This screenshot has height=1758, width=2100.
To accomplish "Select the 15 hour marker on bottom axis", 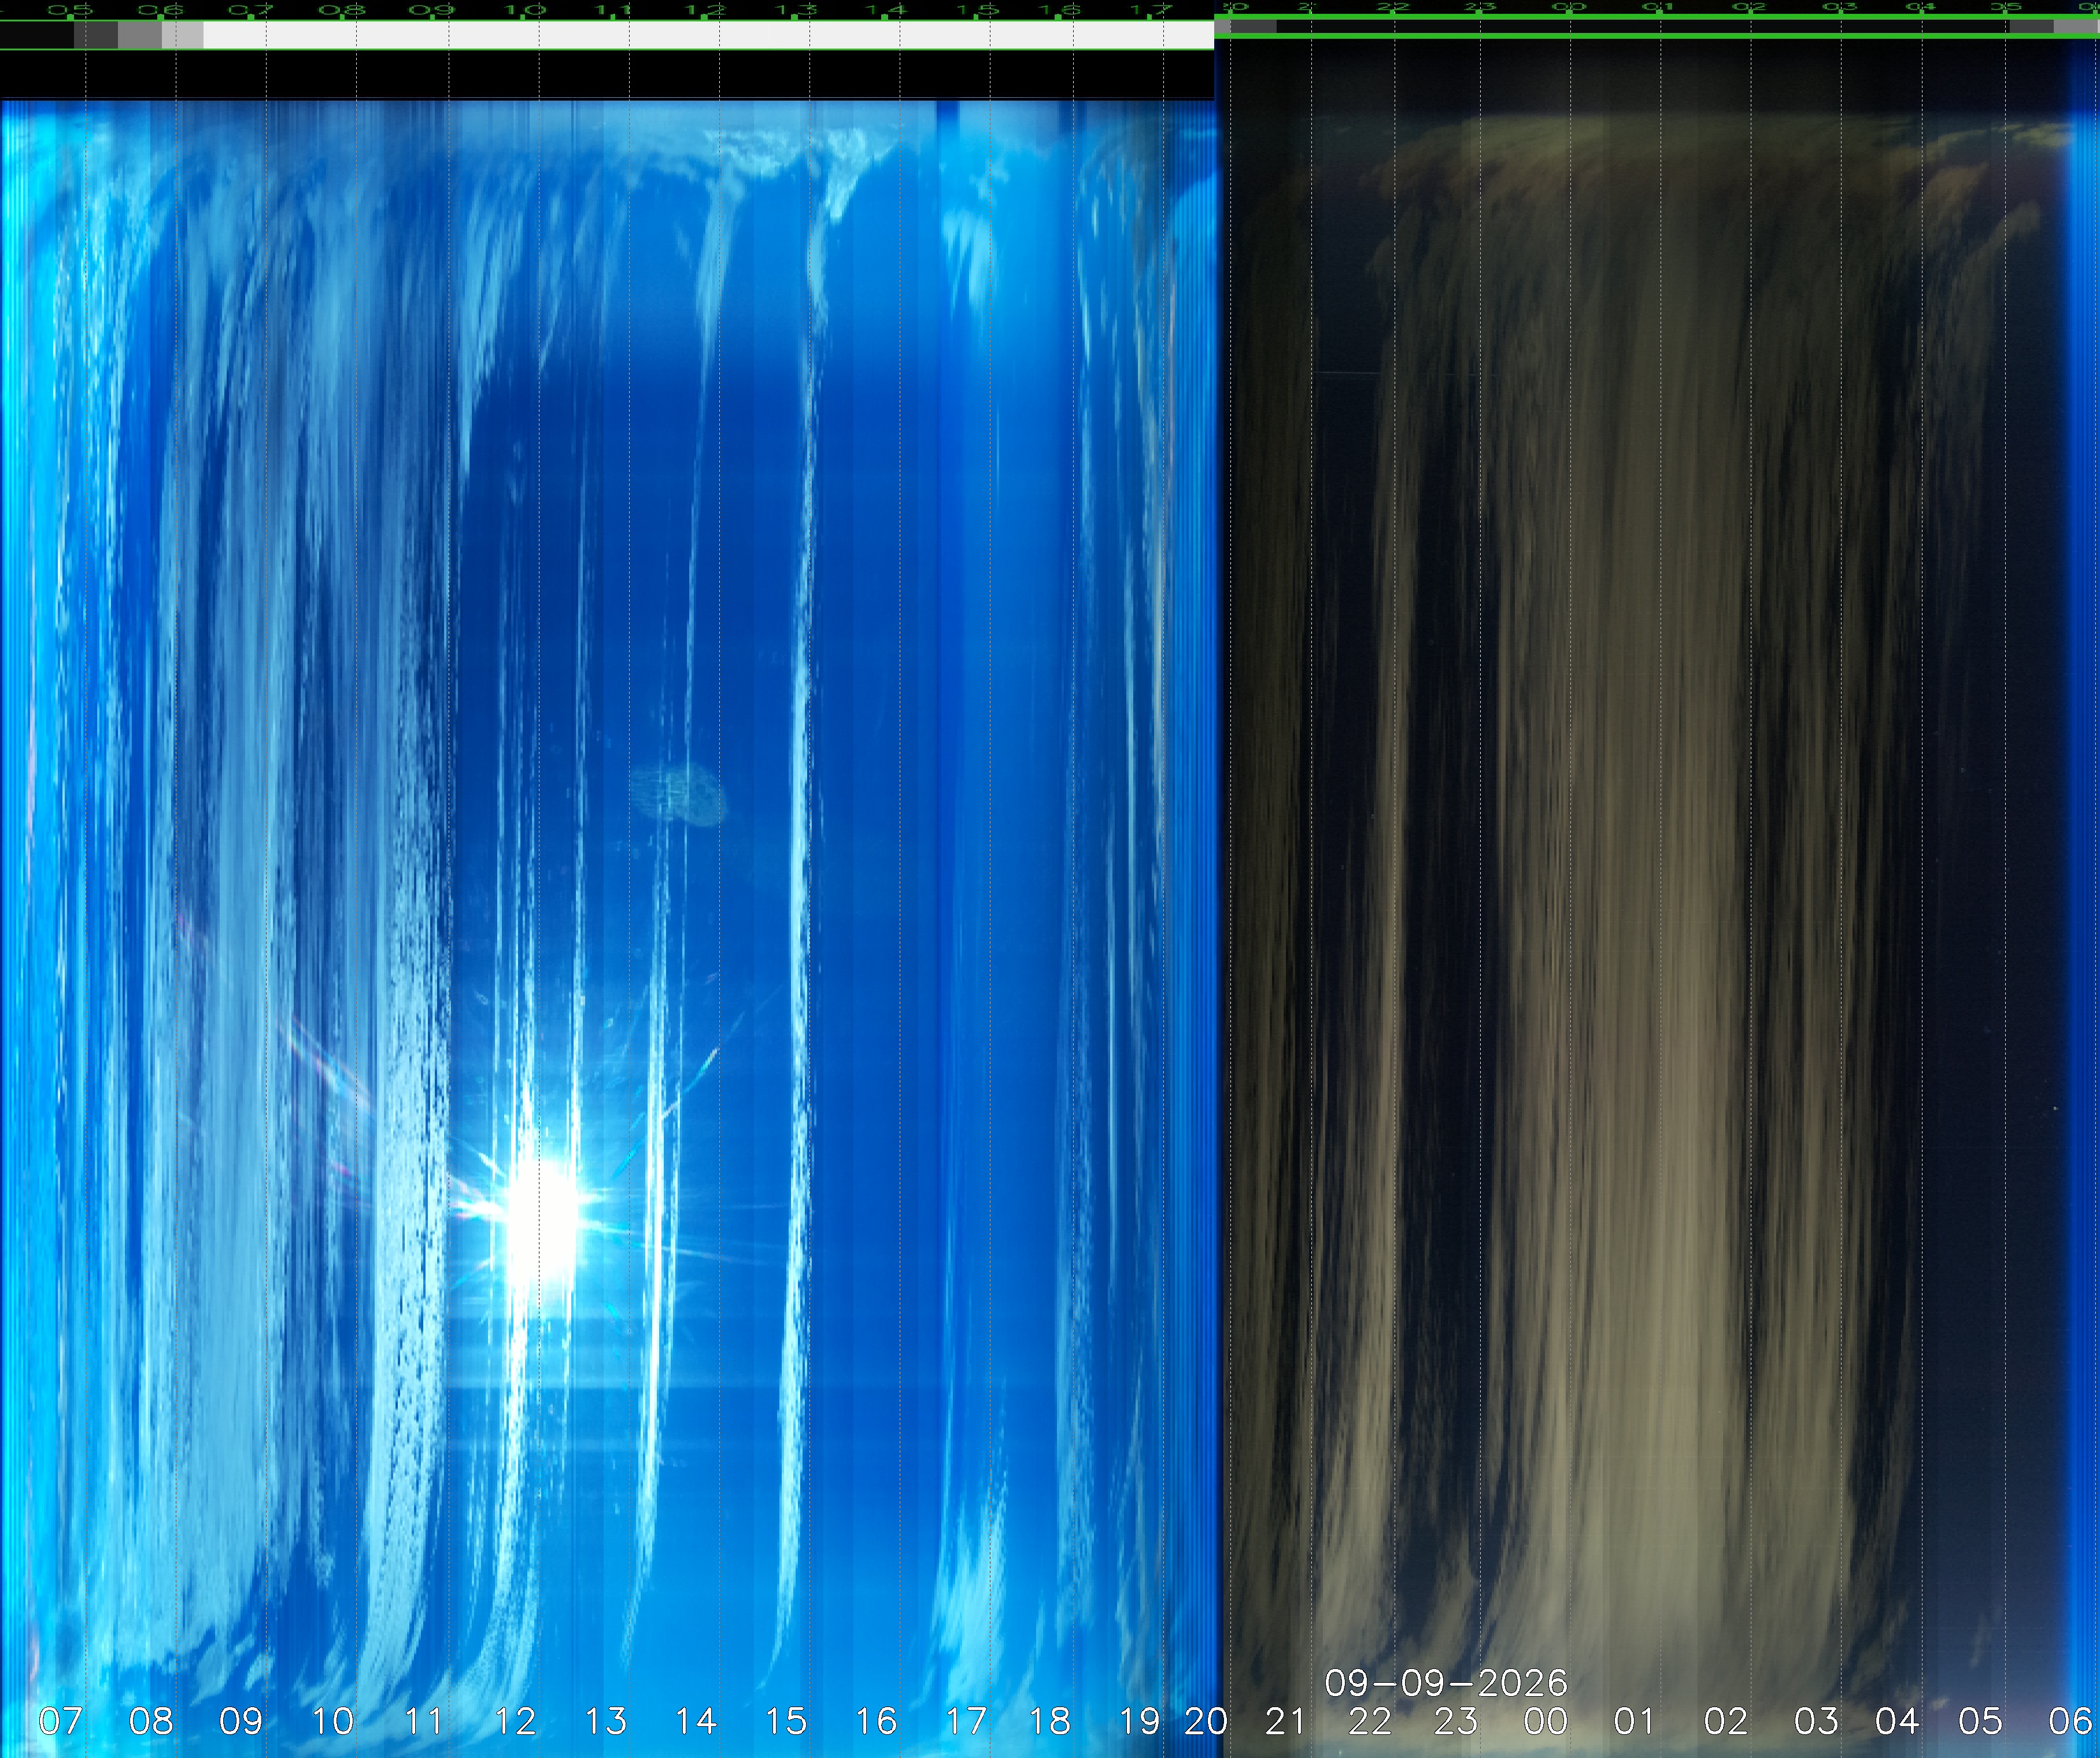I will 785,1721.
